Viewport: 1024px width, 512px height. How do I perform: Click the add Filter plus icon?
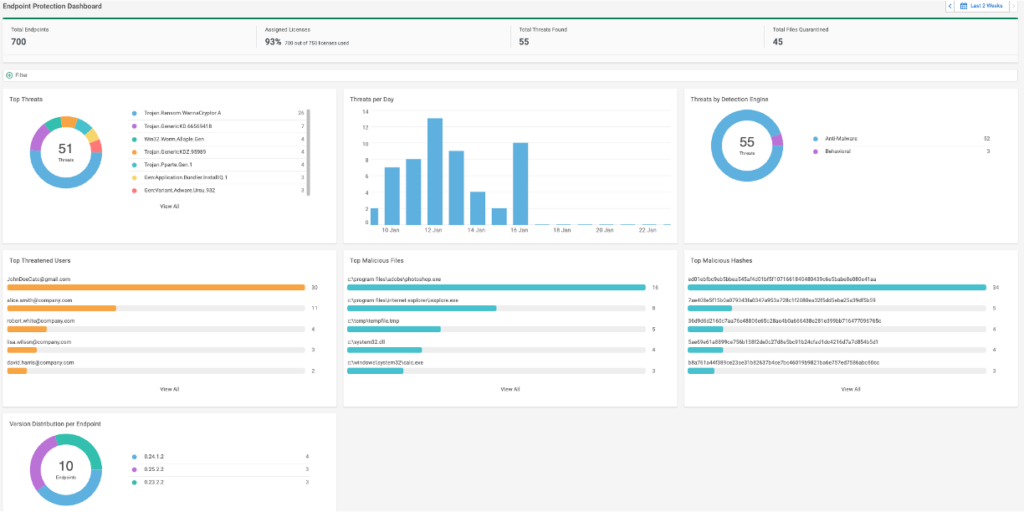(x=10, y=75)
